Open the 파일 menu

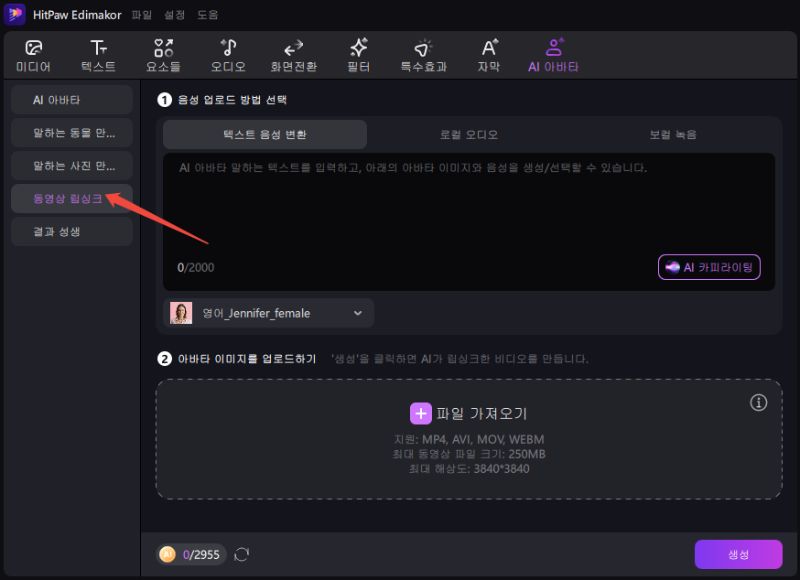[141, 14]
